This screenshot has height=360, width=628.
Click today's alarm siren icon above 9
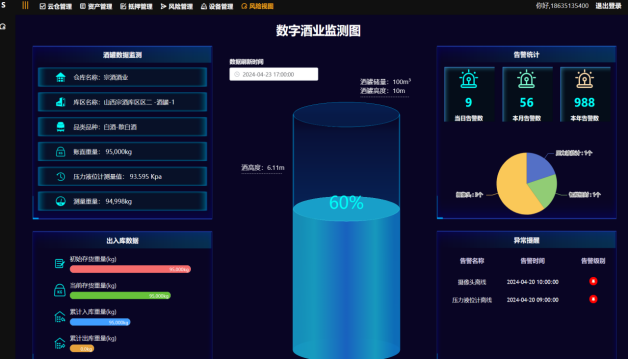tap(469, 79)
